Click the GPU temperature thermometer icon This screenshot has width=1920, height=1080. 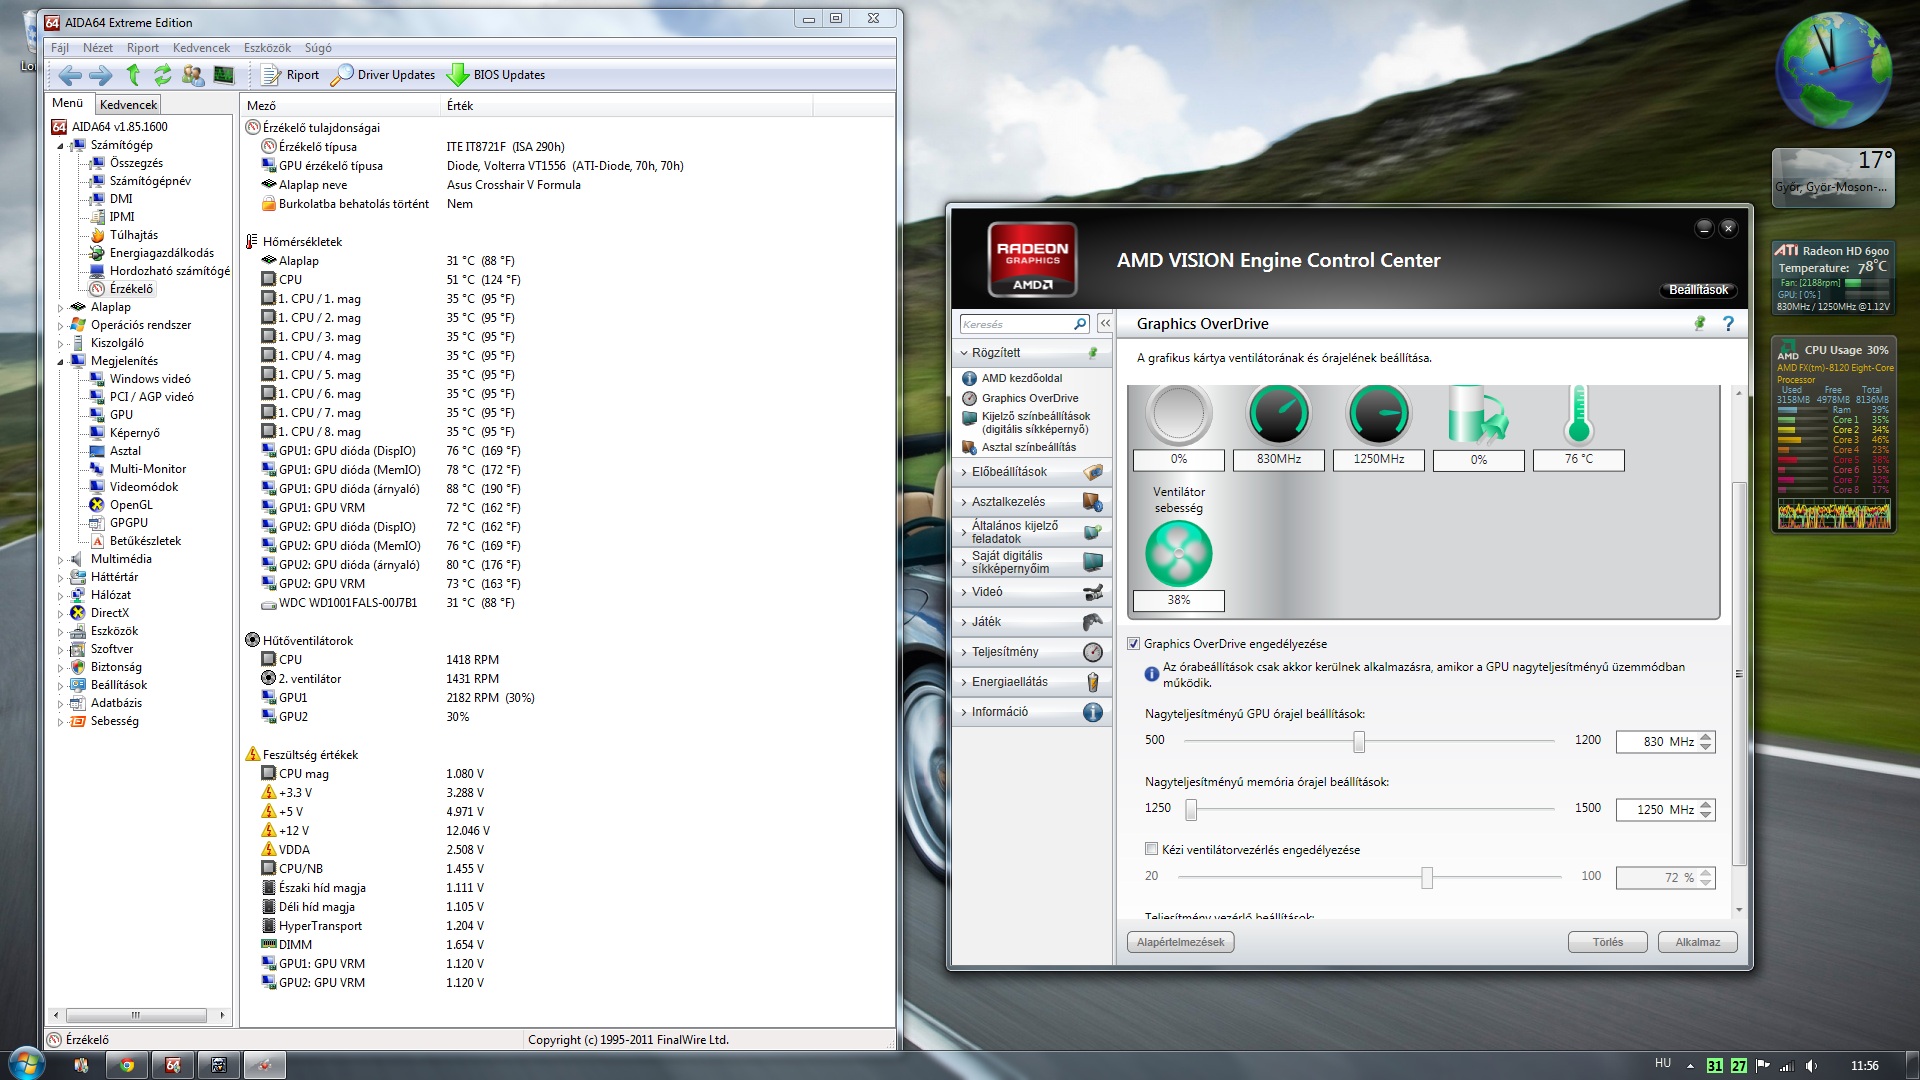click(1578, 414)
